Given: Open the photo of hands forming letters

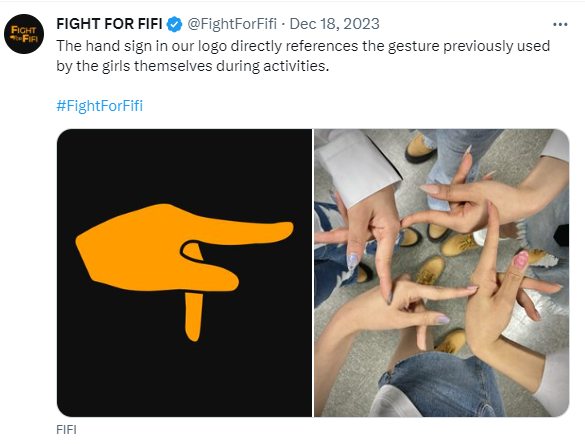Looking at the screenshot, I should click(442, 273).
